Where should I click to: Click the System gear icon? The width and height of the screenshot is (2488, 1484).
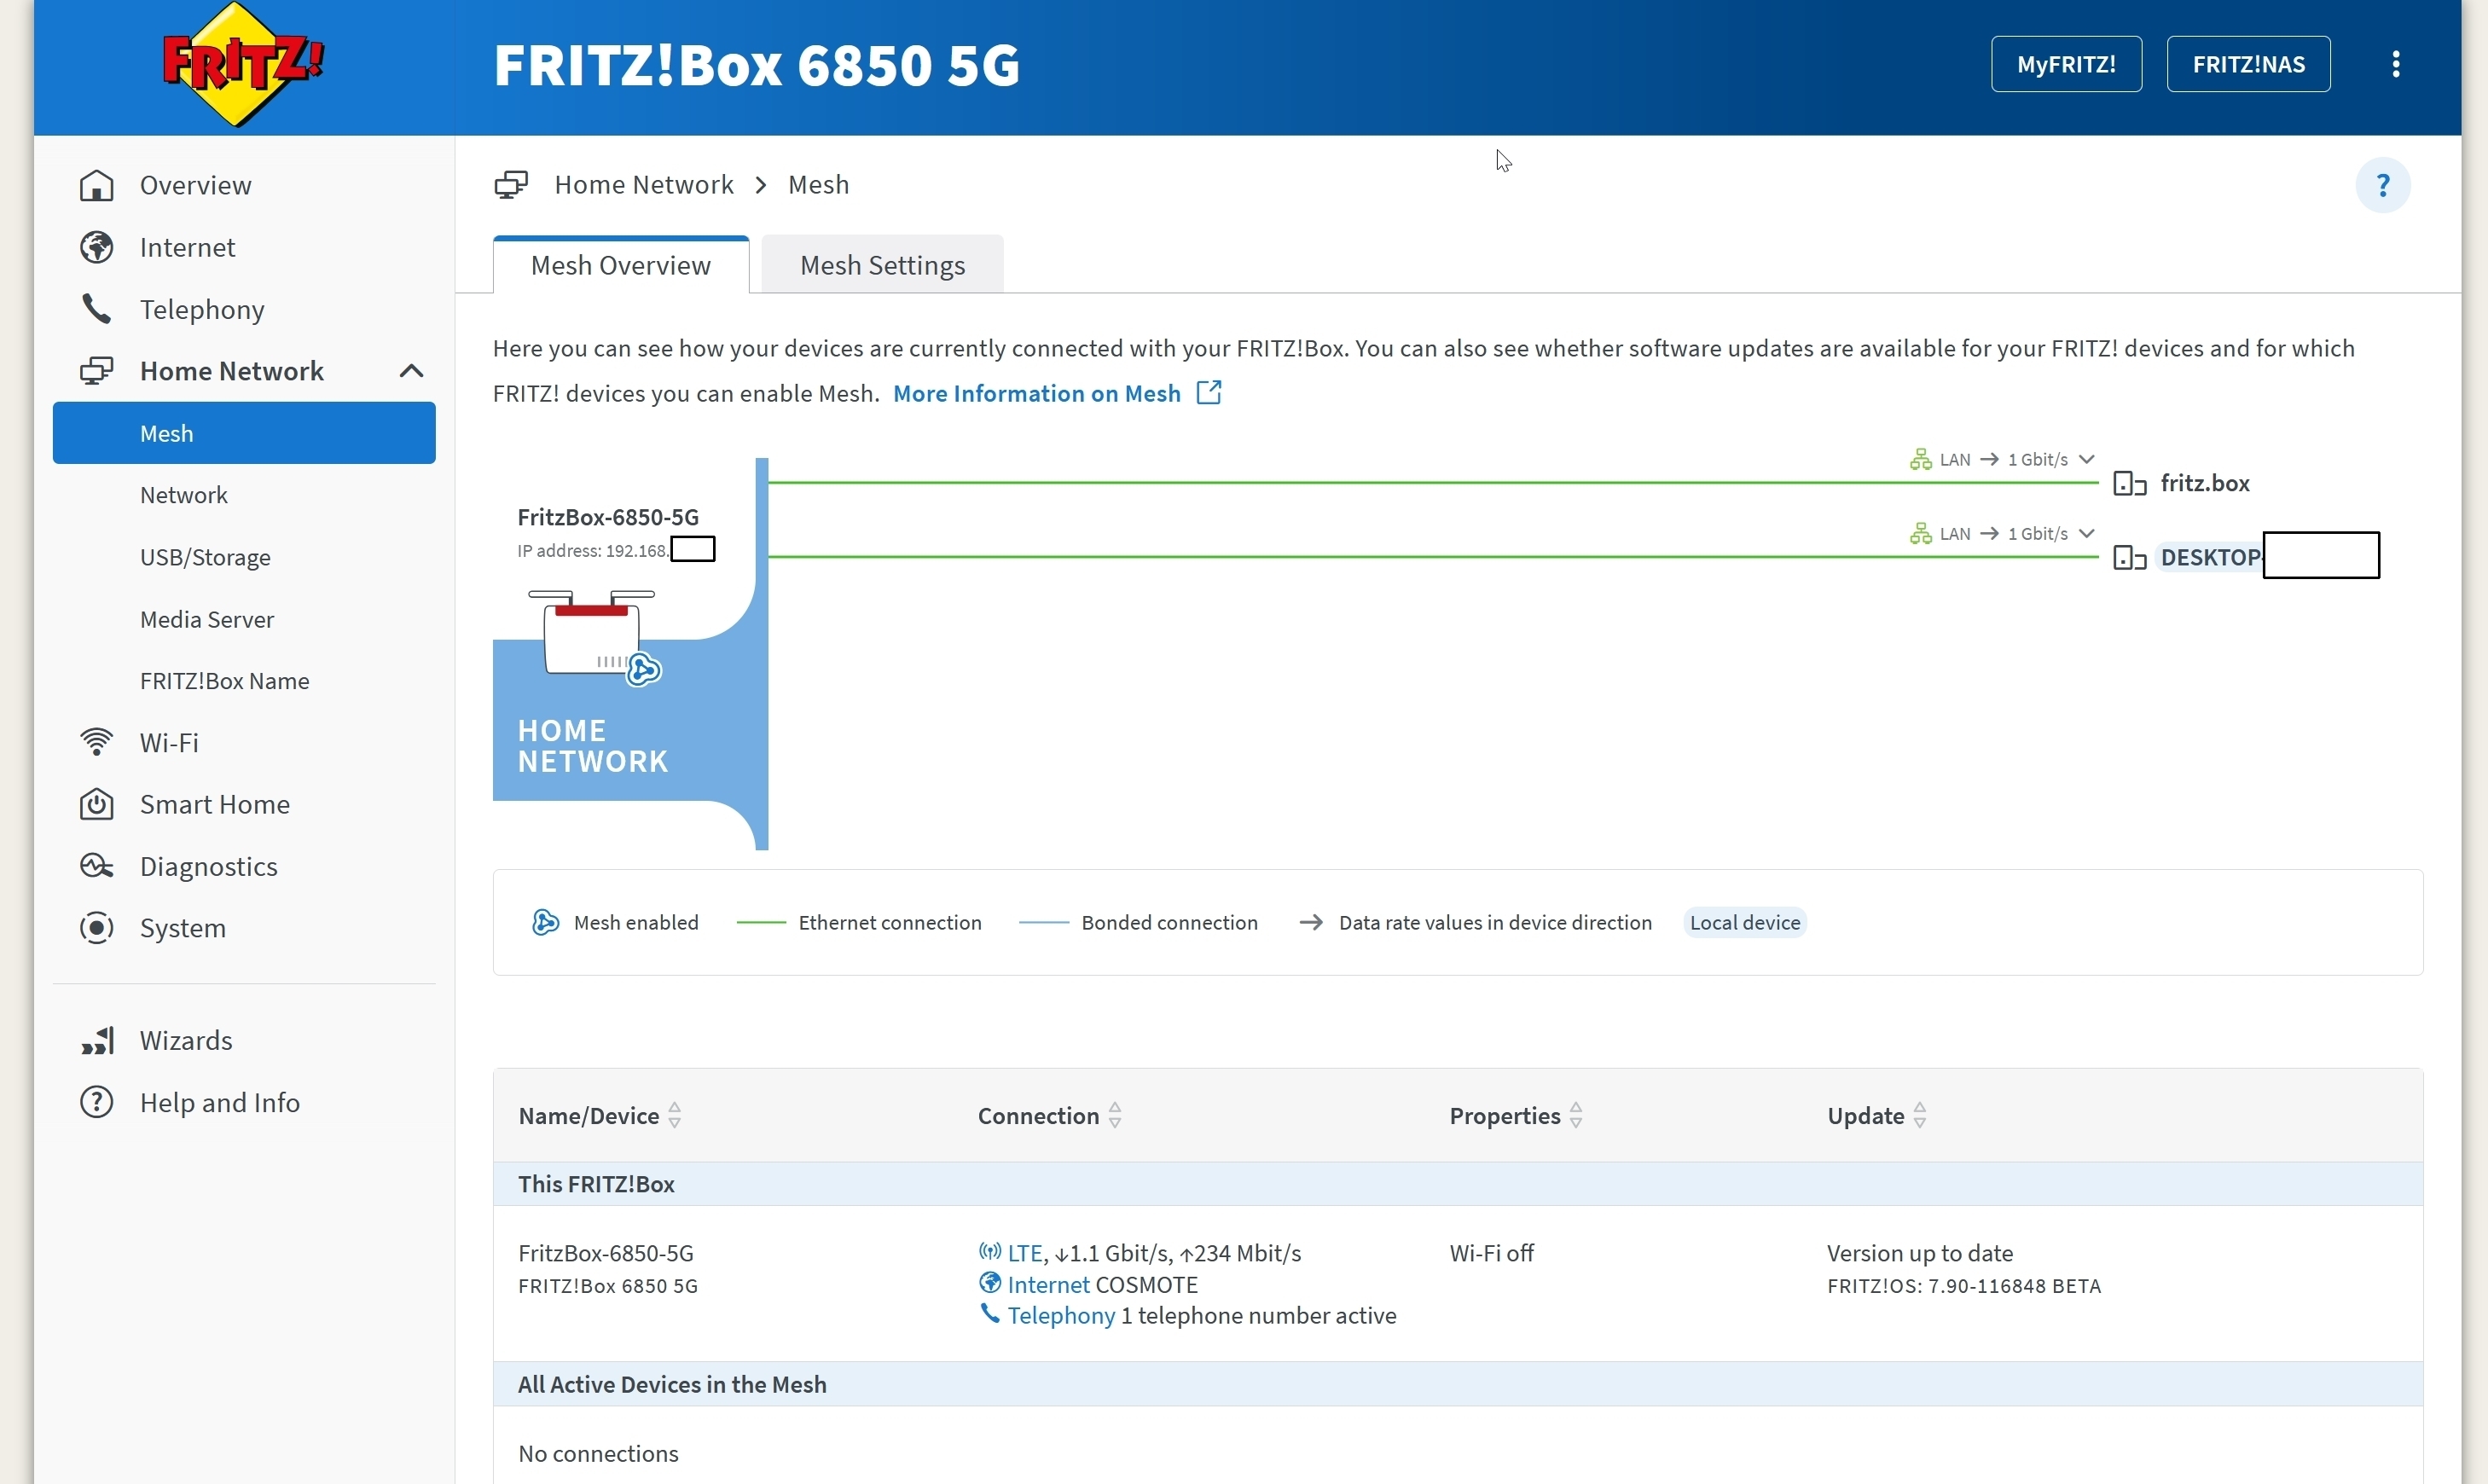point(97,928)
